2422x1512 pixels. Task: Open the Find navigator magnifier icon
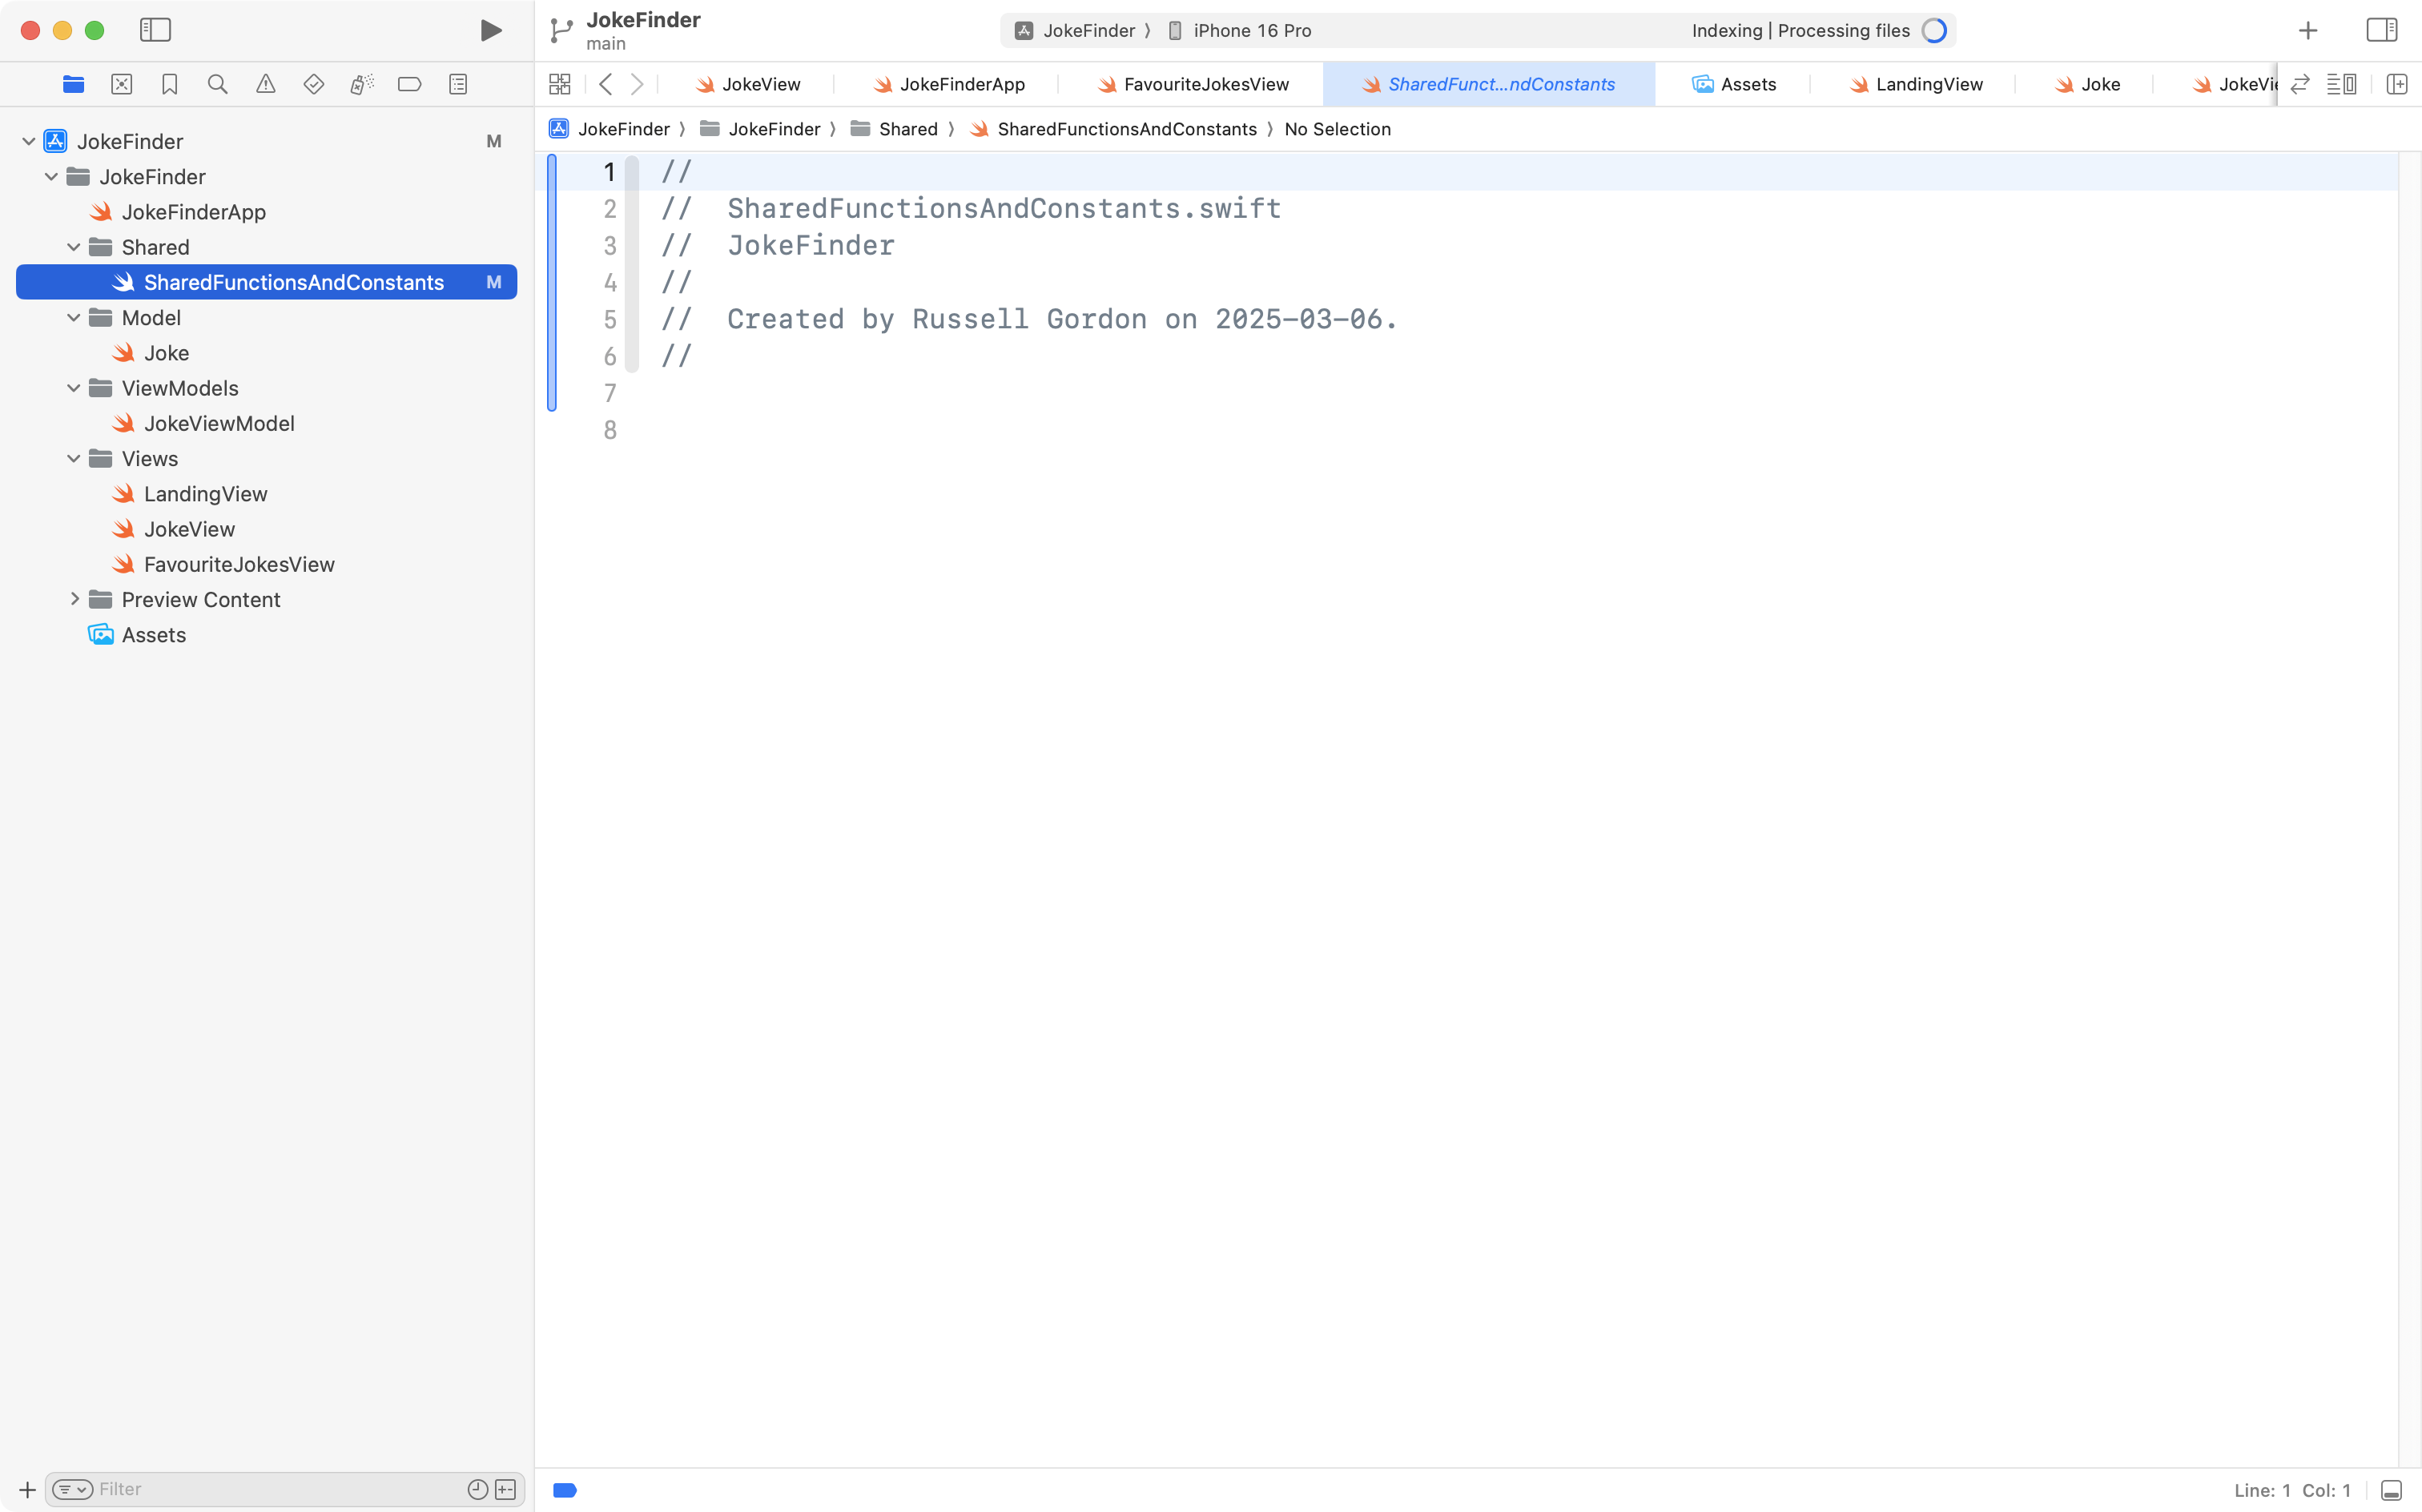tap(217, 84)
